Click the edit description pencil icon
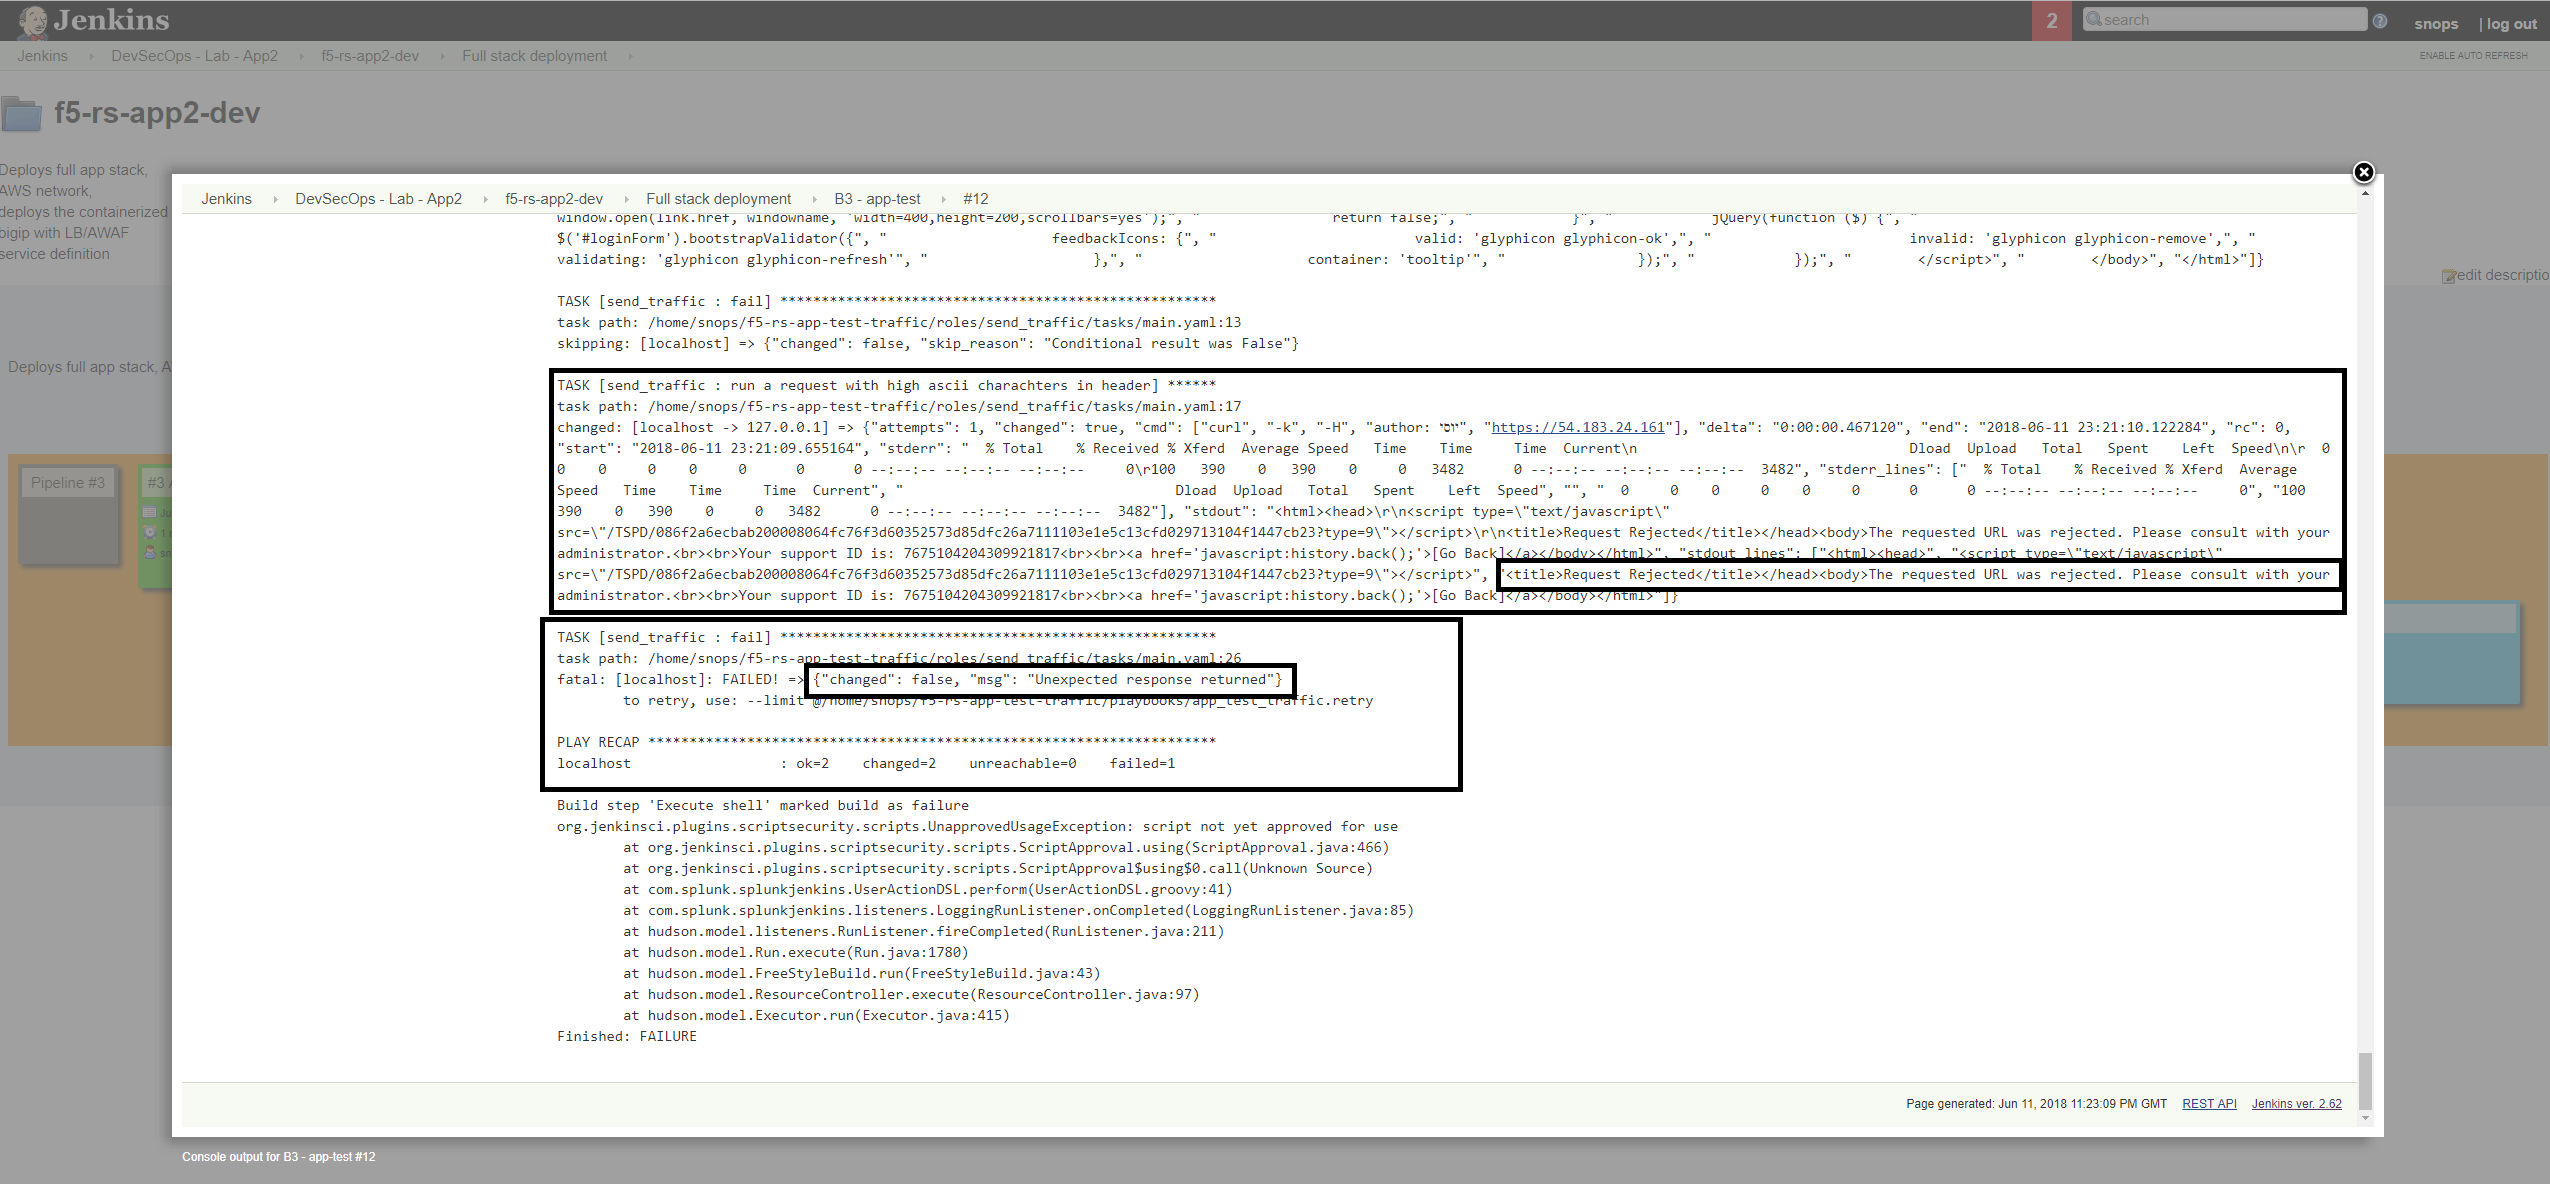The width and height of the screenshot is (2550, 1184). [2448, 276]
